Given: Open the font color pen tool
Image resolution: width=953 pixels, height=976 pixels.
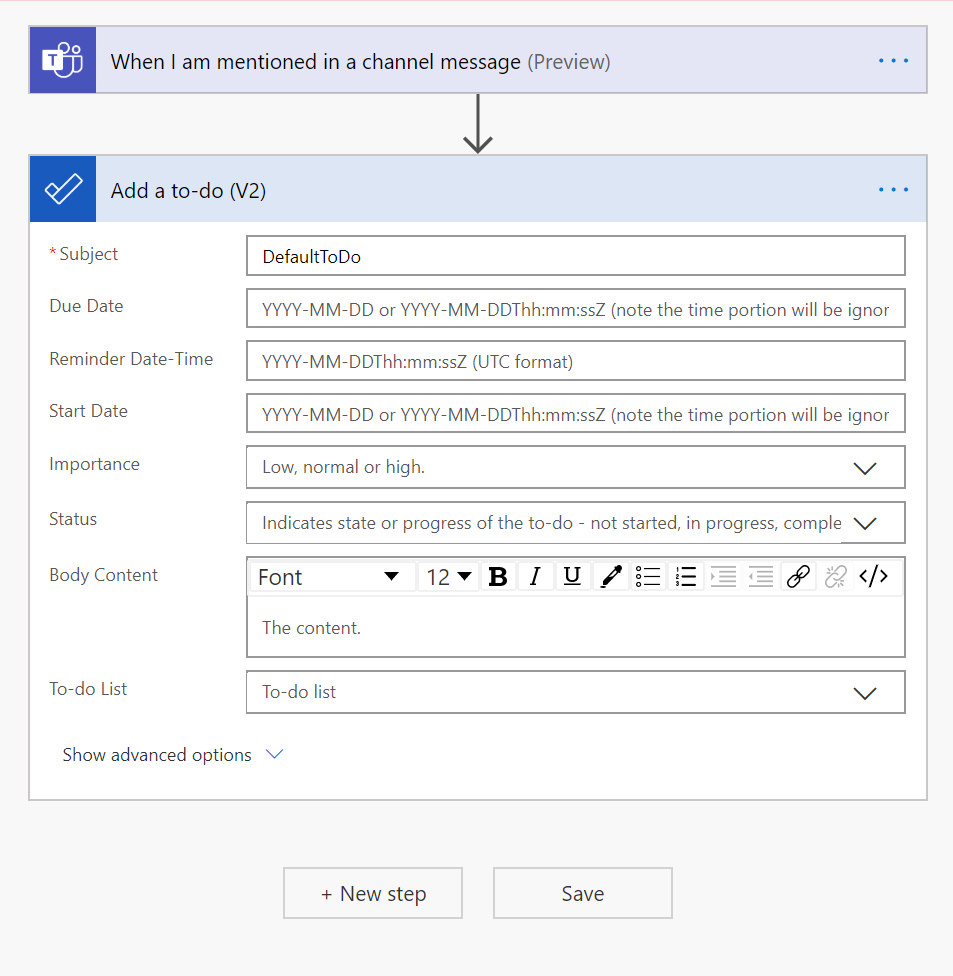Looking at the screenshot, I should point(611,577).
